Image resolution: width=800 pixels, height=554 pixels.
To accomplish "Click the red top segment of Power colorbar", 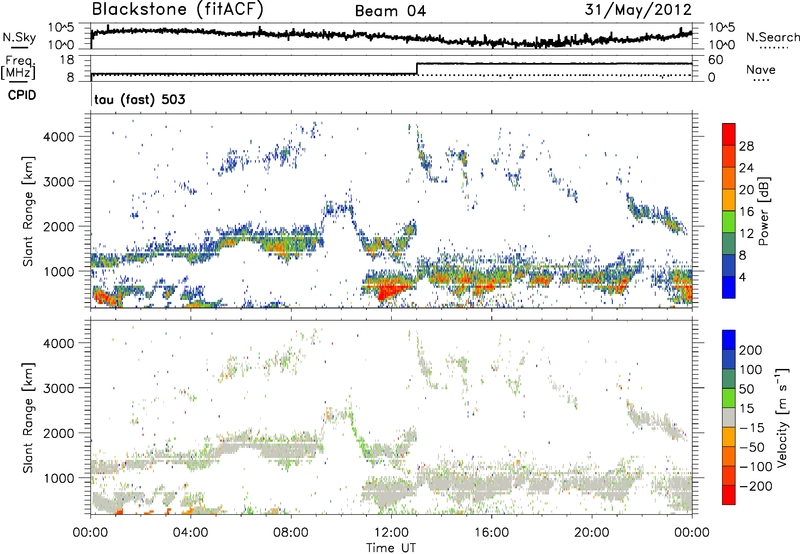I will coord(729,135).
